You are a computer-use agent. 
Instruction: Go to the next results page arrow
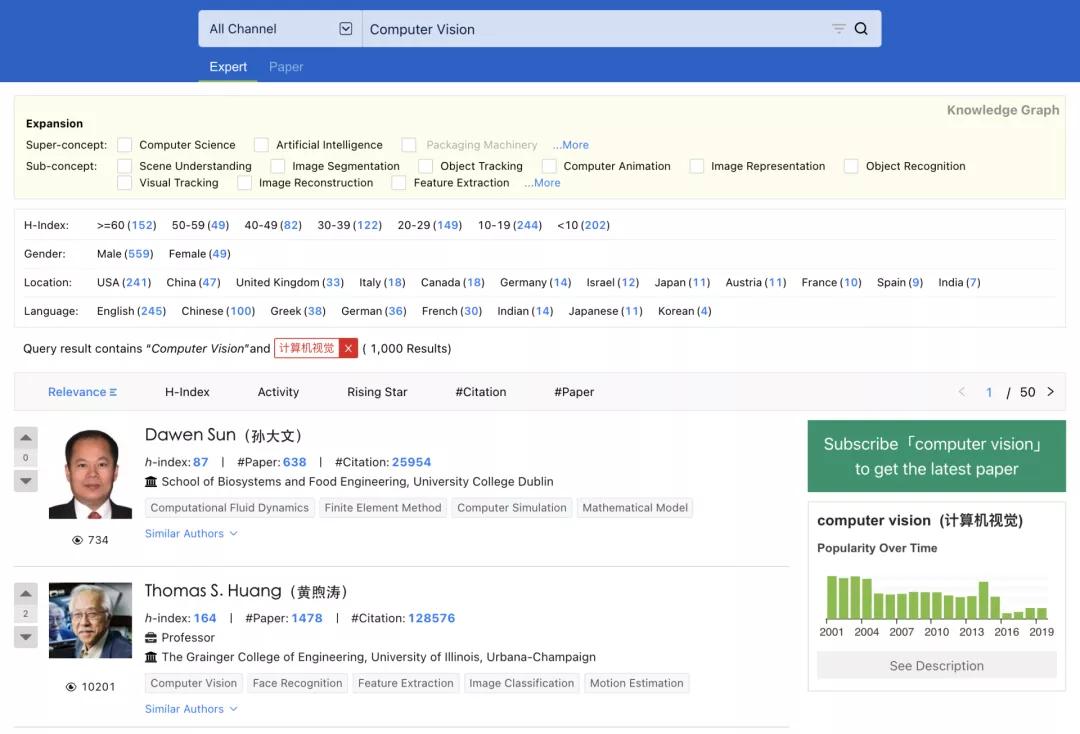[x=1050, y=392]
